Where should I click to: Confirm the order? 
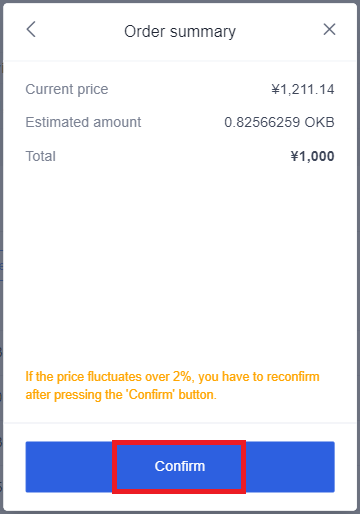pos(180,466)
